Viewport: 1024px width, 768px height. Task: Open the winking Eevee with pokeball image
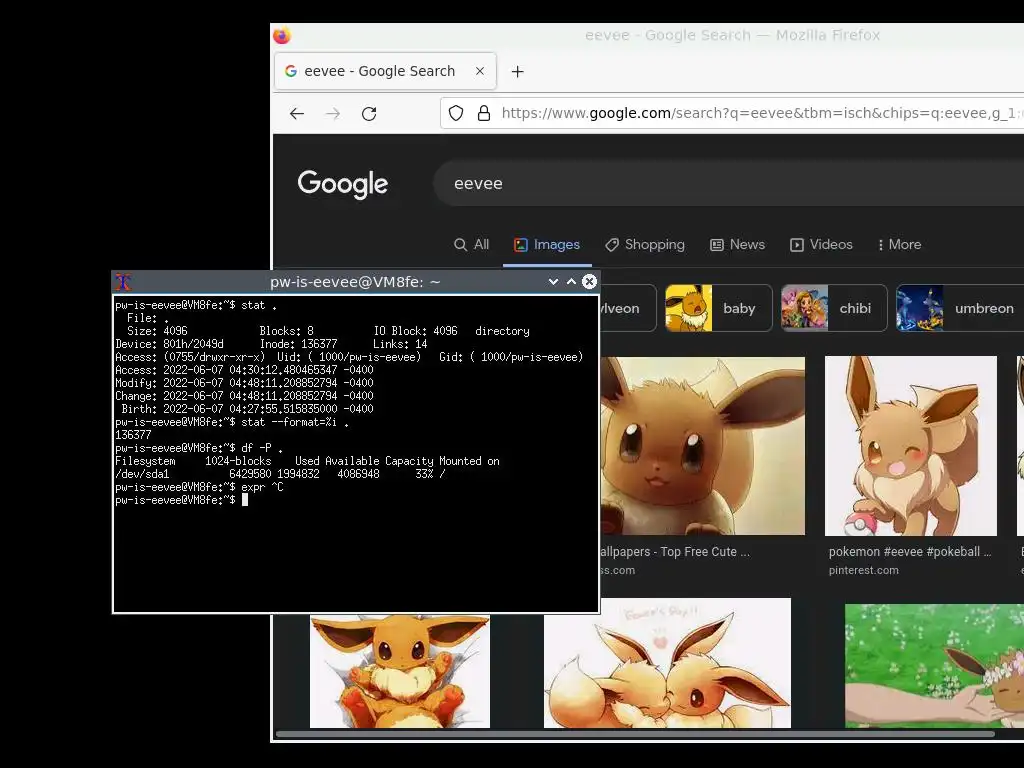click(x=910, y=445)
